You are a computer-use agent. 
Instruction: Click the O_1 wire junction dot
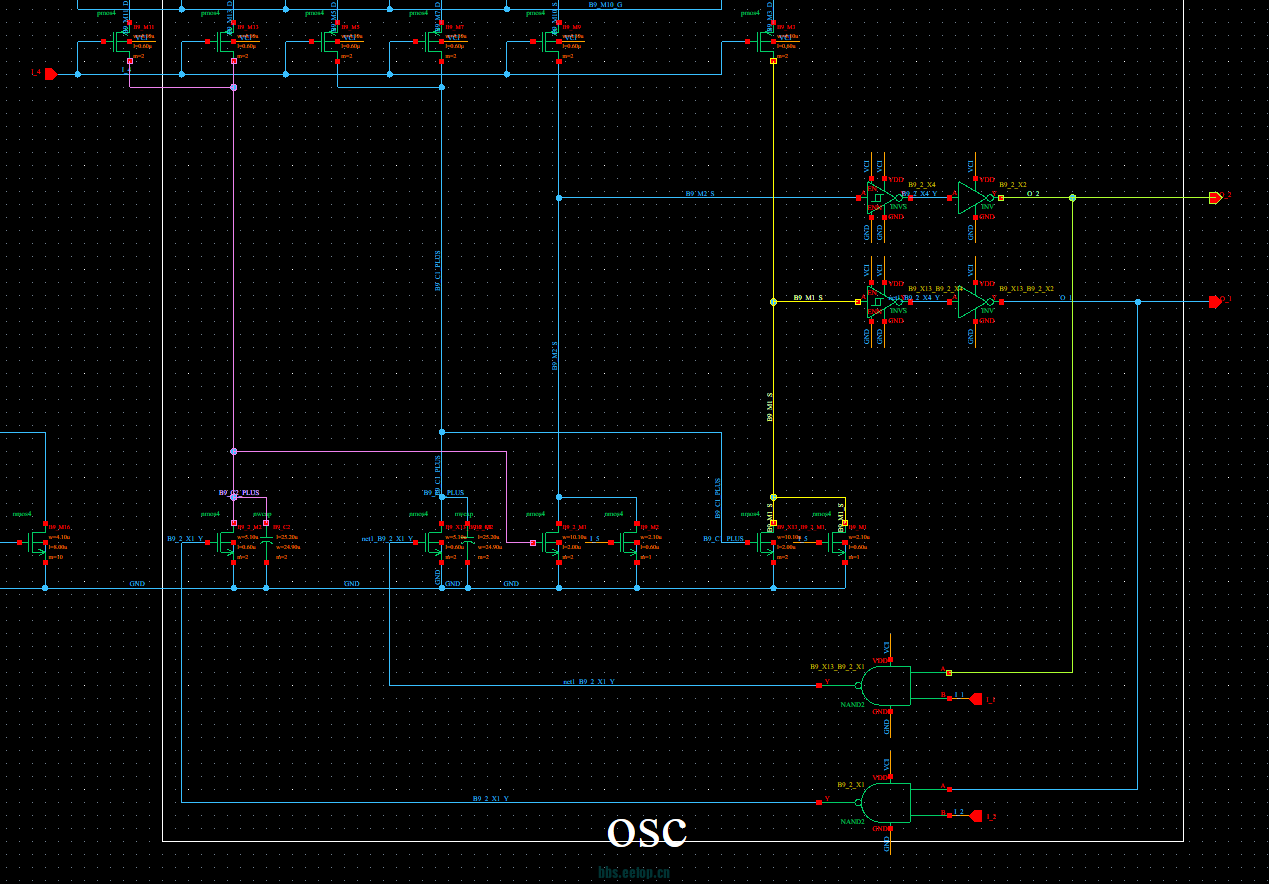coord(1137,301)
